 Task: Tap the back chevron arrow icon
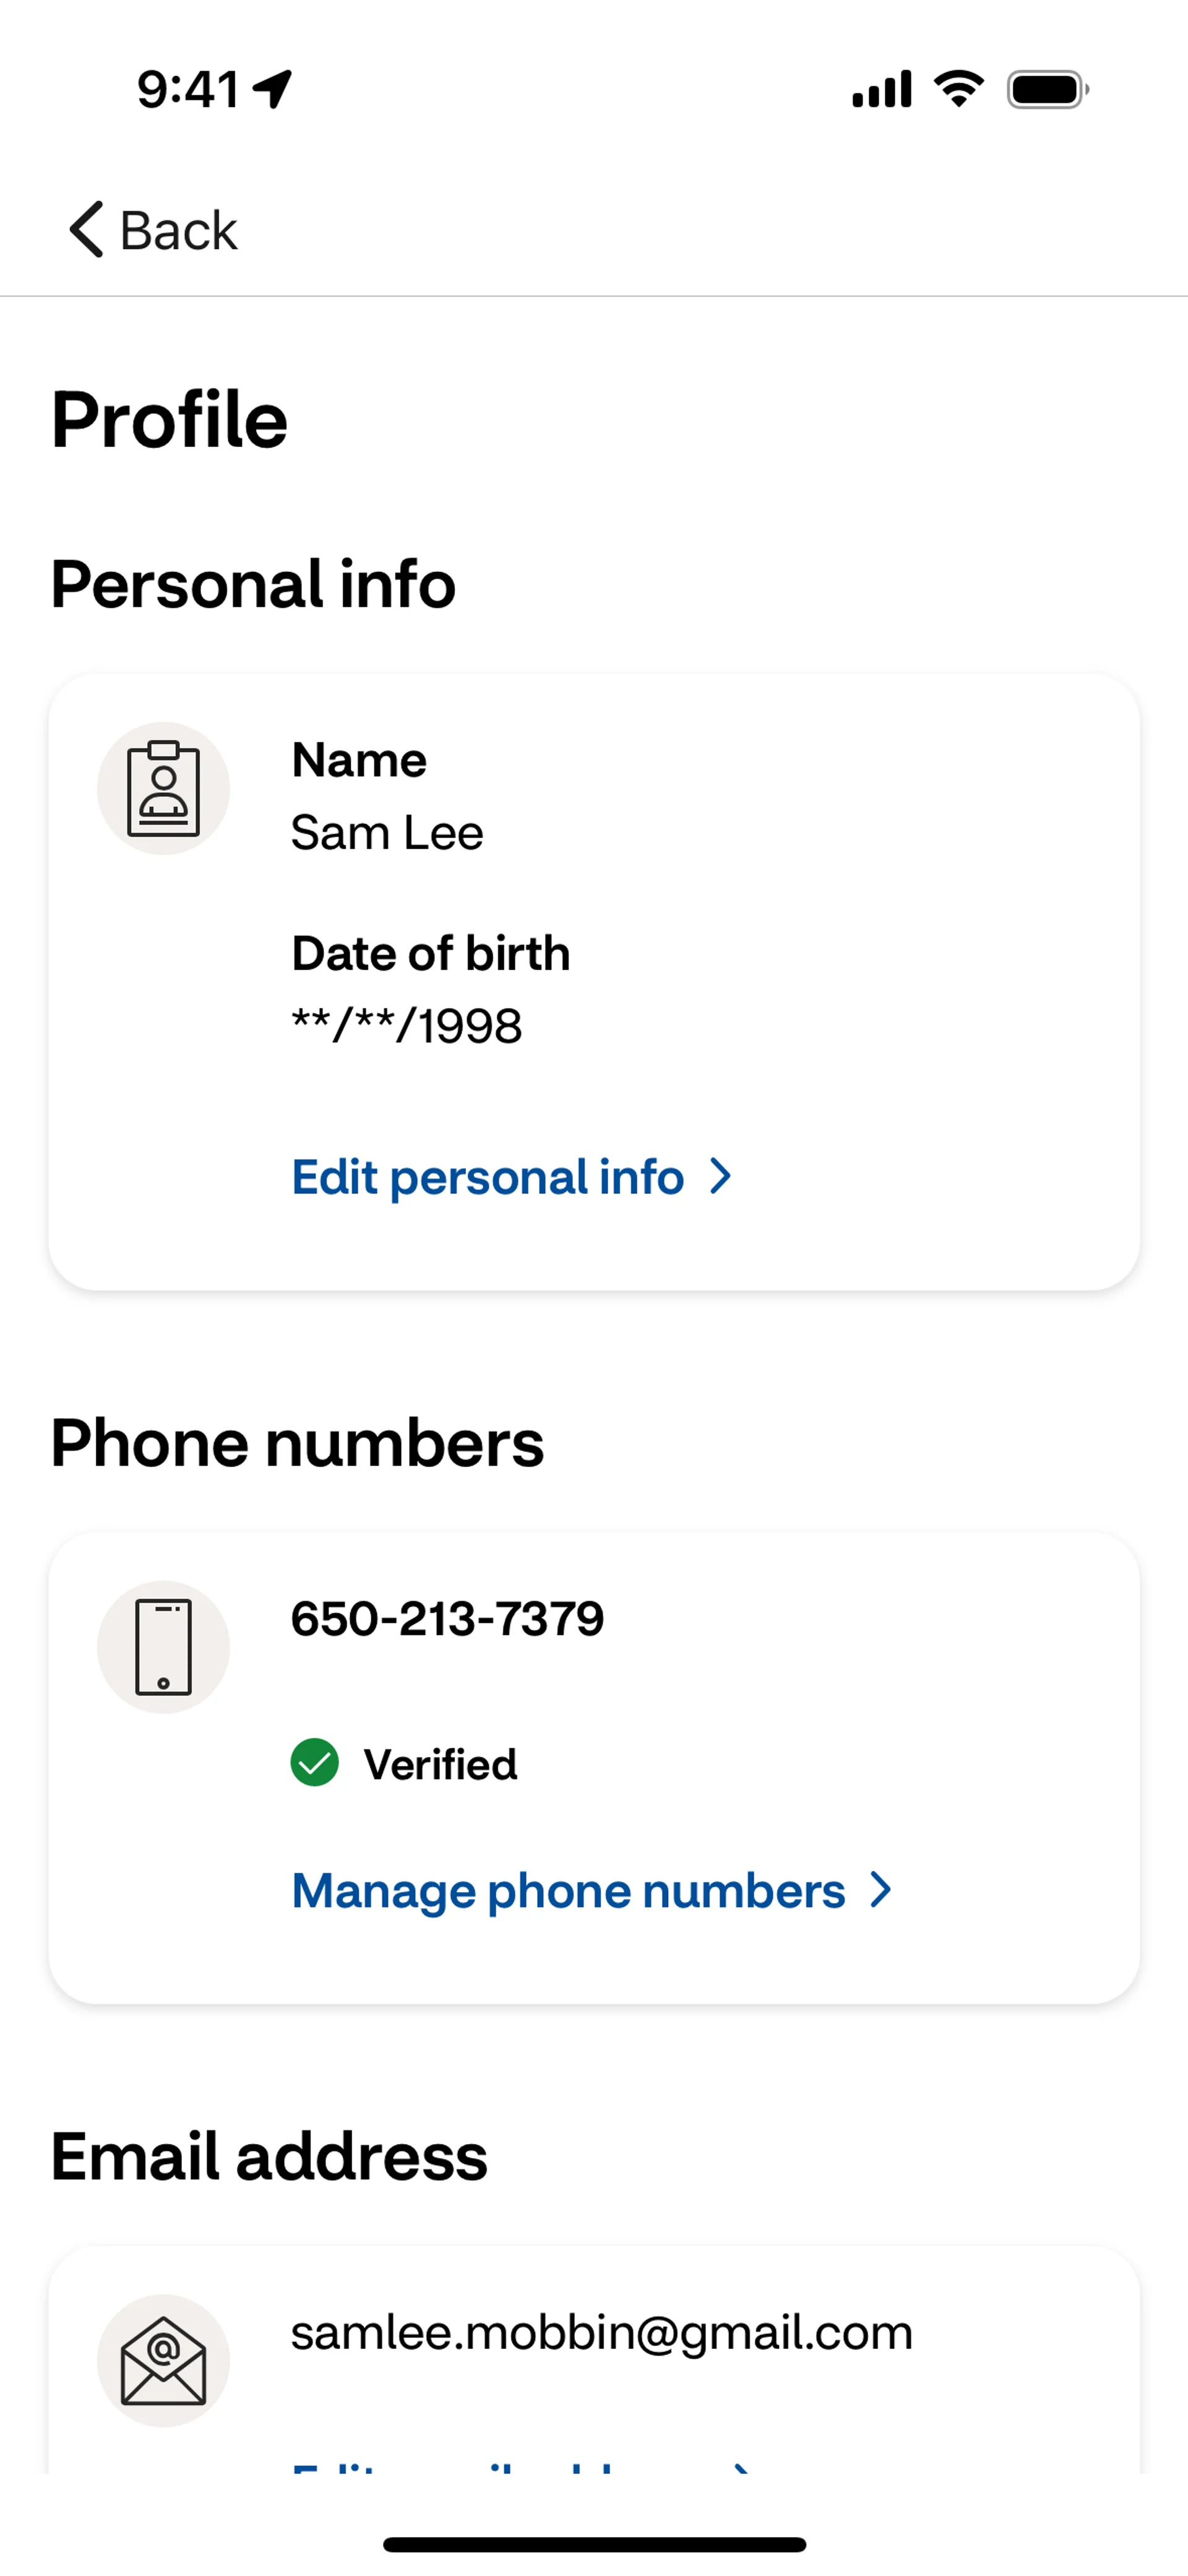tap(87, 229)
